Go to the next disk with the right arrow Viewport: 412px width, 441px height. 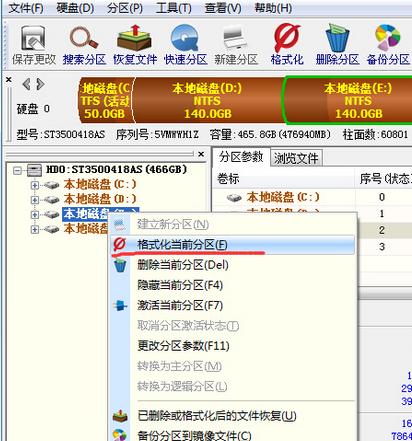tap(40, 84)
